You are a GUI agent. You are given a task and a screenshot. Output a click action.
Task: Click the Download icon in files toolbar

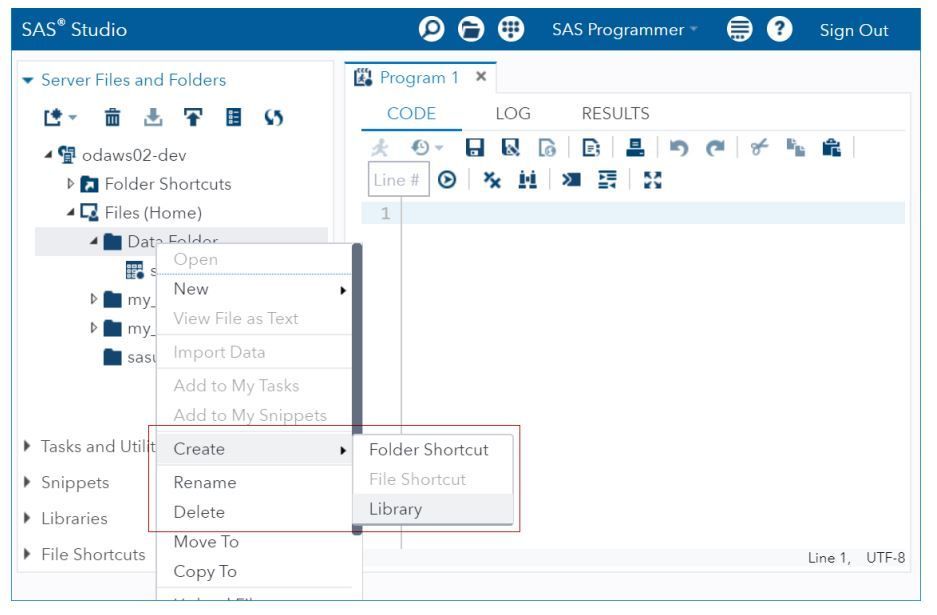153,117
